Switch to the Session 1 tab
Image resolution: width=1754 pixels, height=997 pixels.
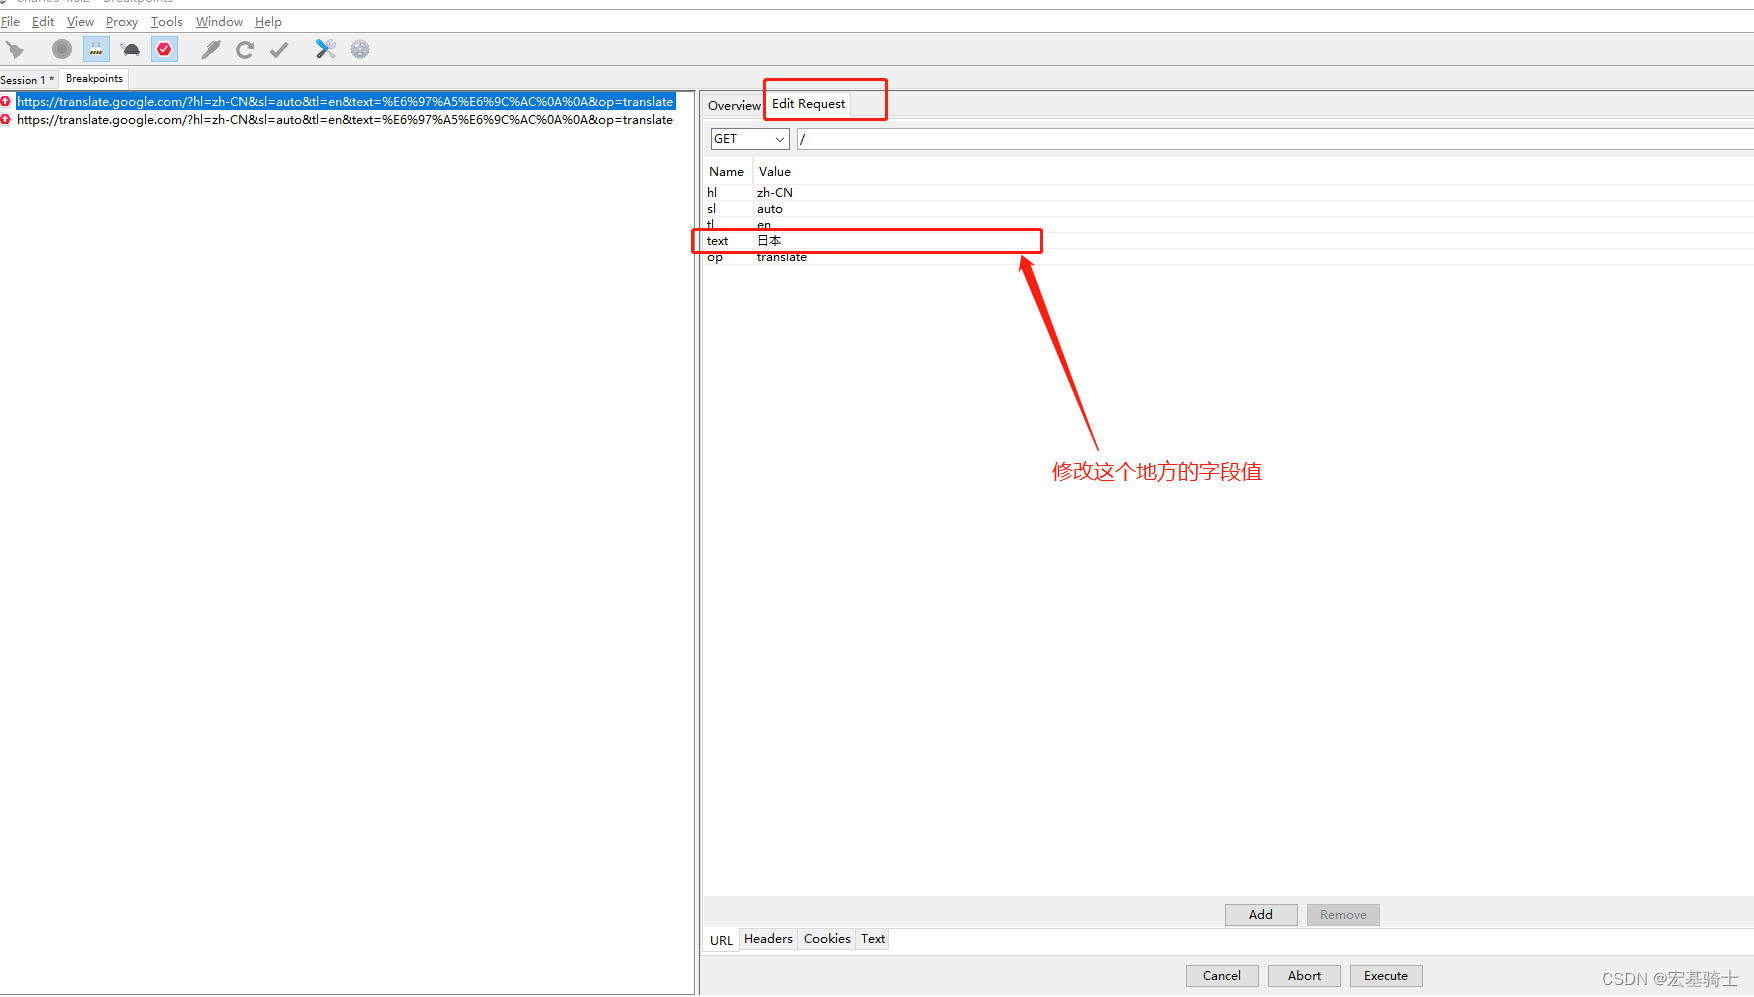click(x=28, y=79)
